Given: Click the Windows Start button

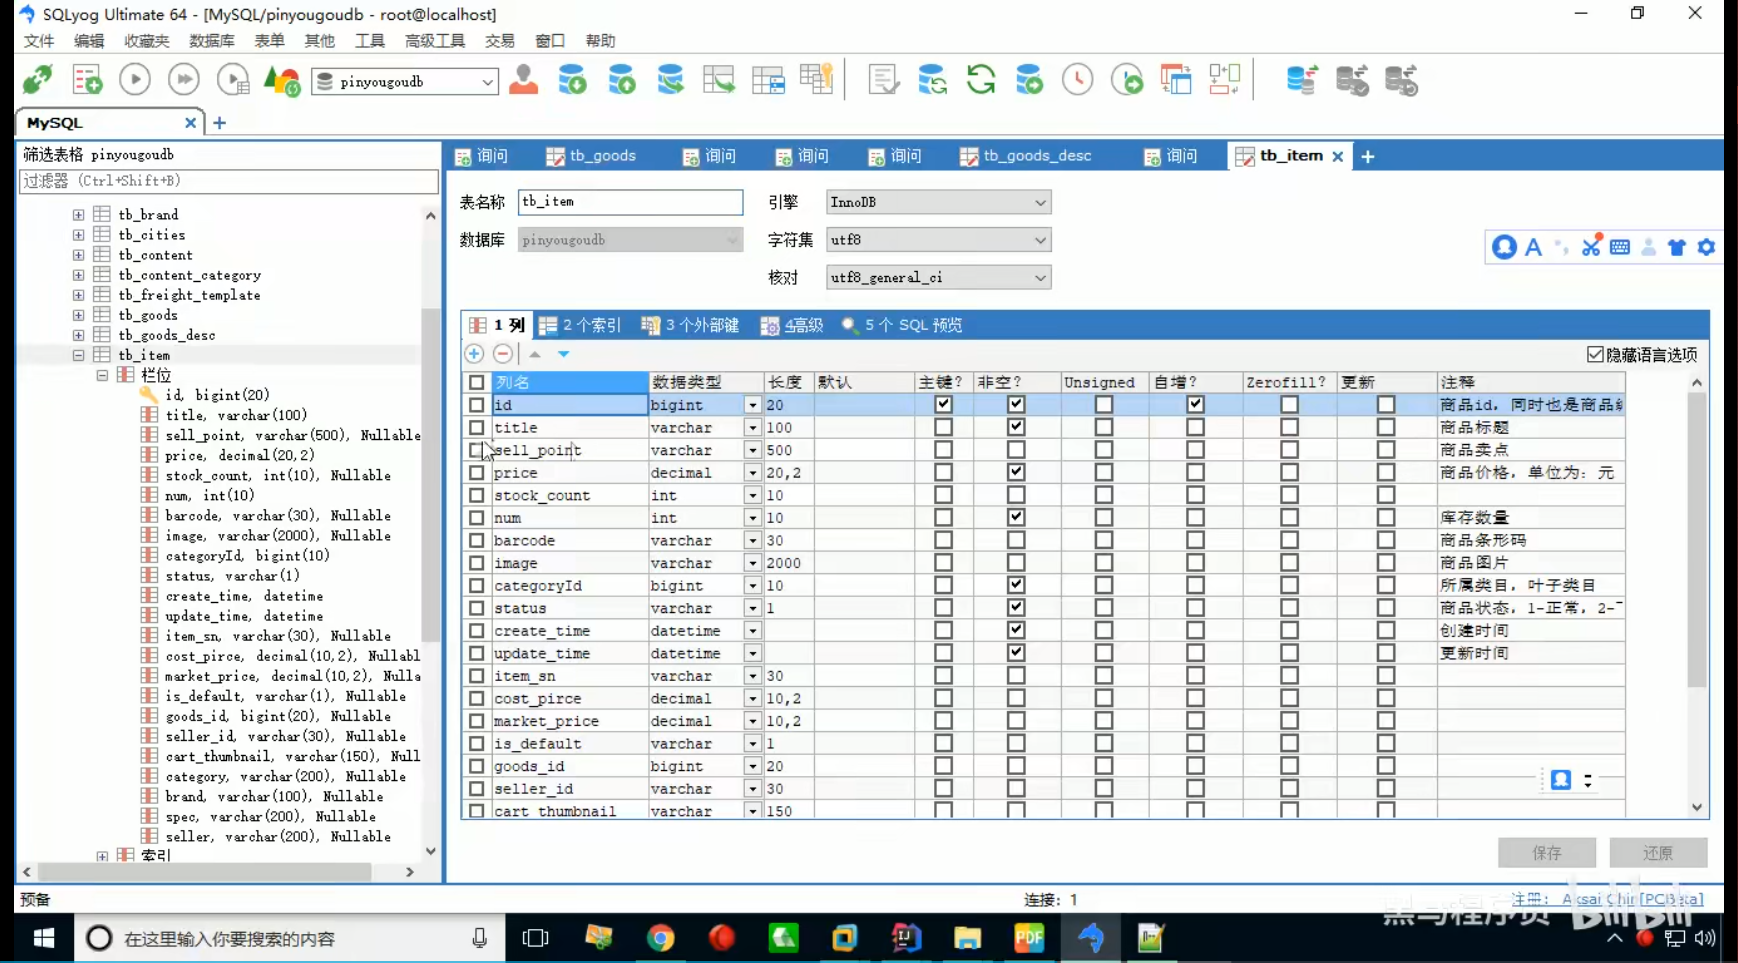Looking at the screenshot, I should tap(44, 938).
